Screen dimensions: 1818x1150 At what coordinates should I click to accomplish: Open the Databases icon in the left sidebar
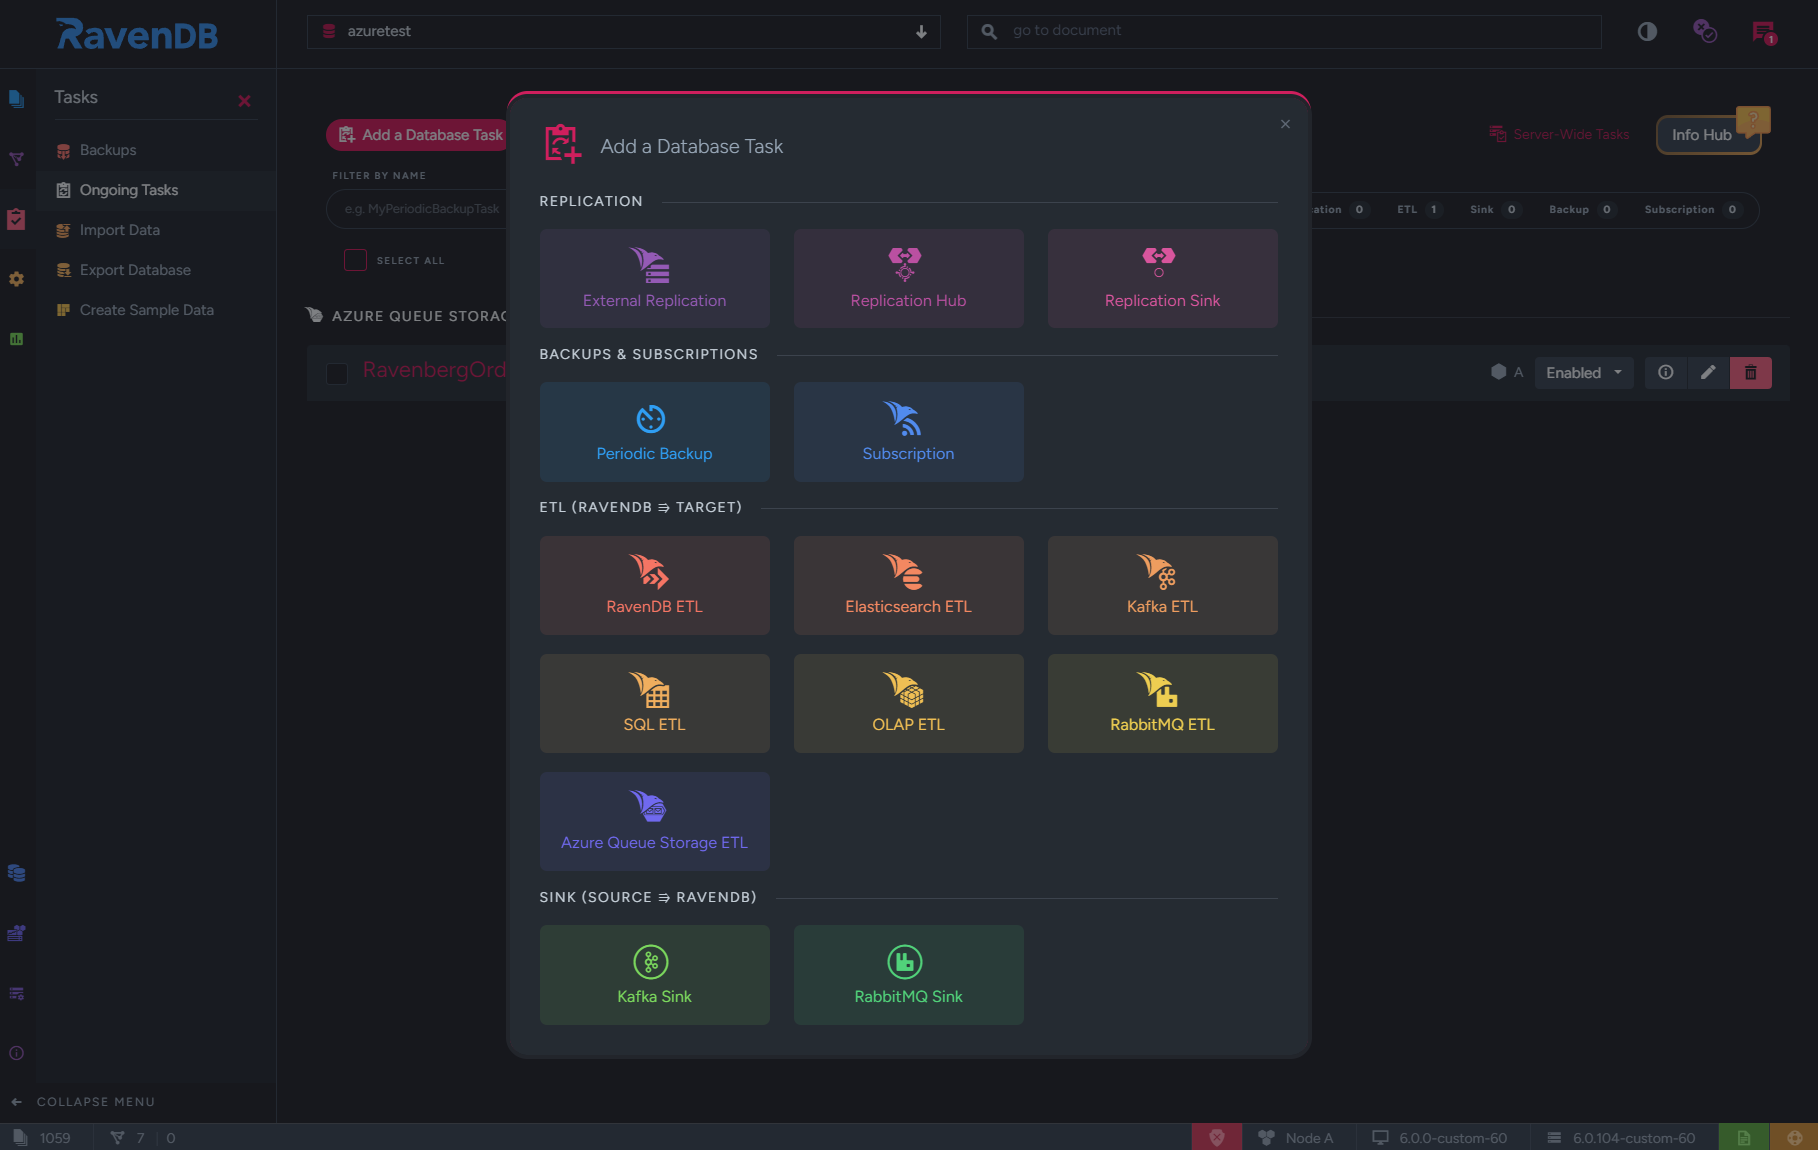point(16,873)
